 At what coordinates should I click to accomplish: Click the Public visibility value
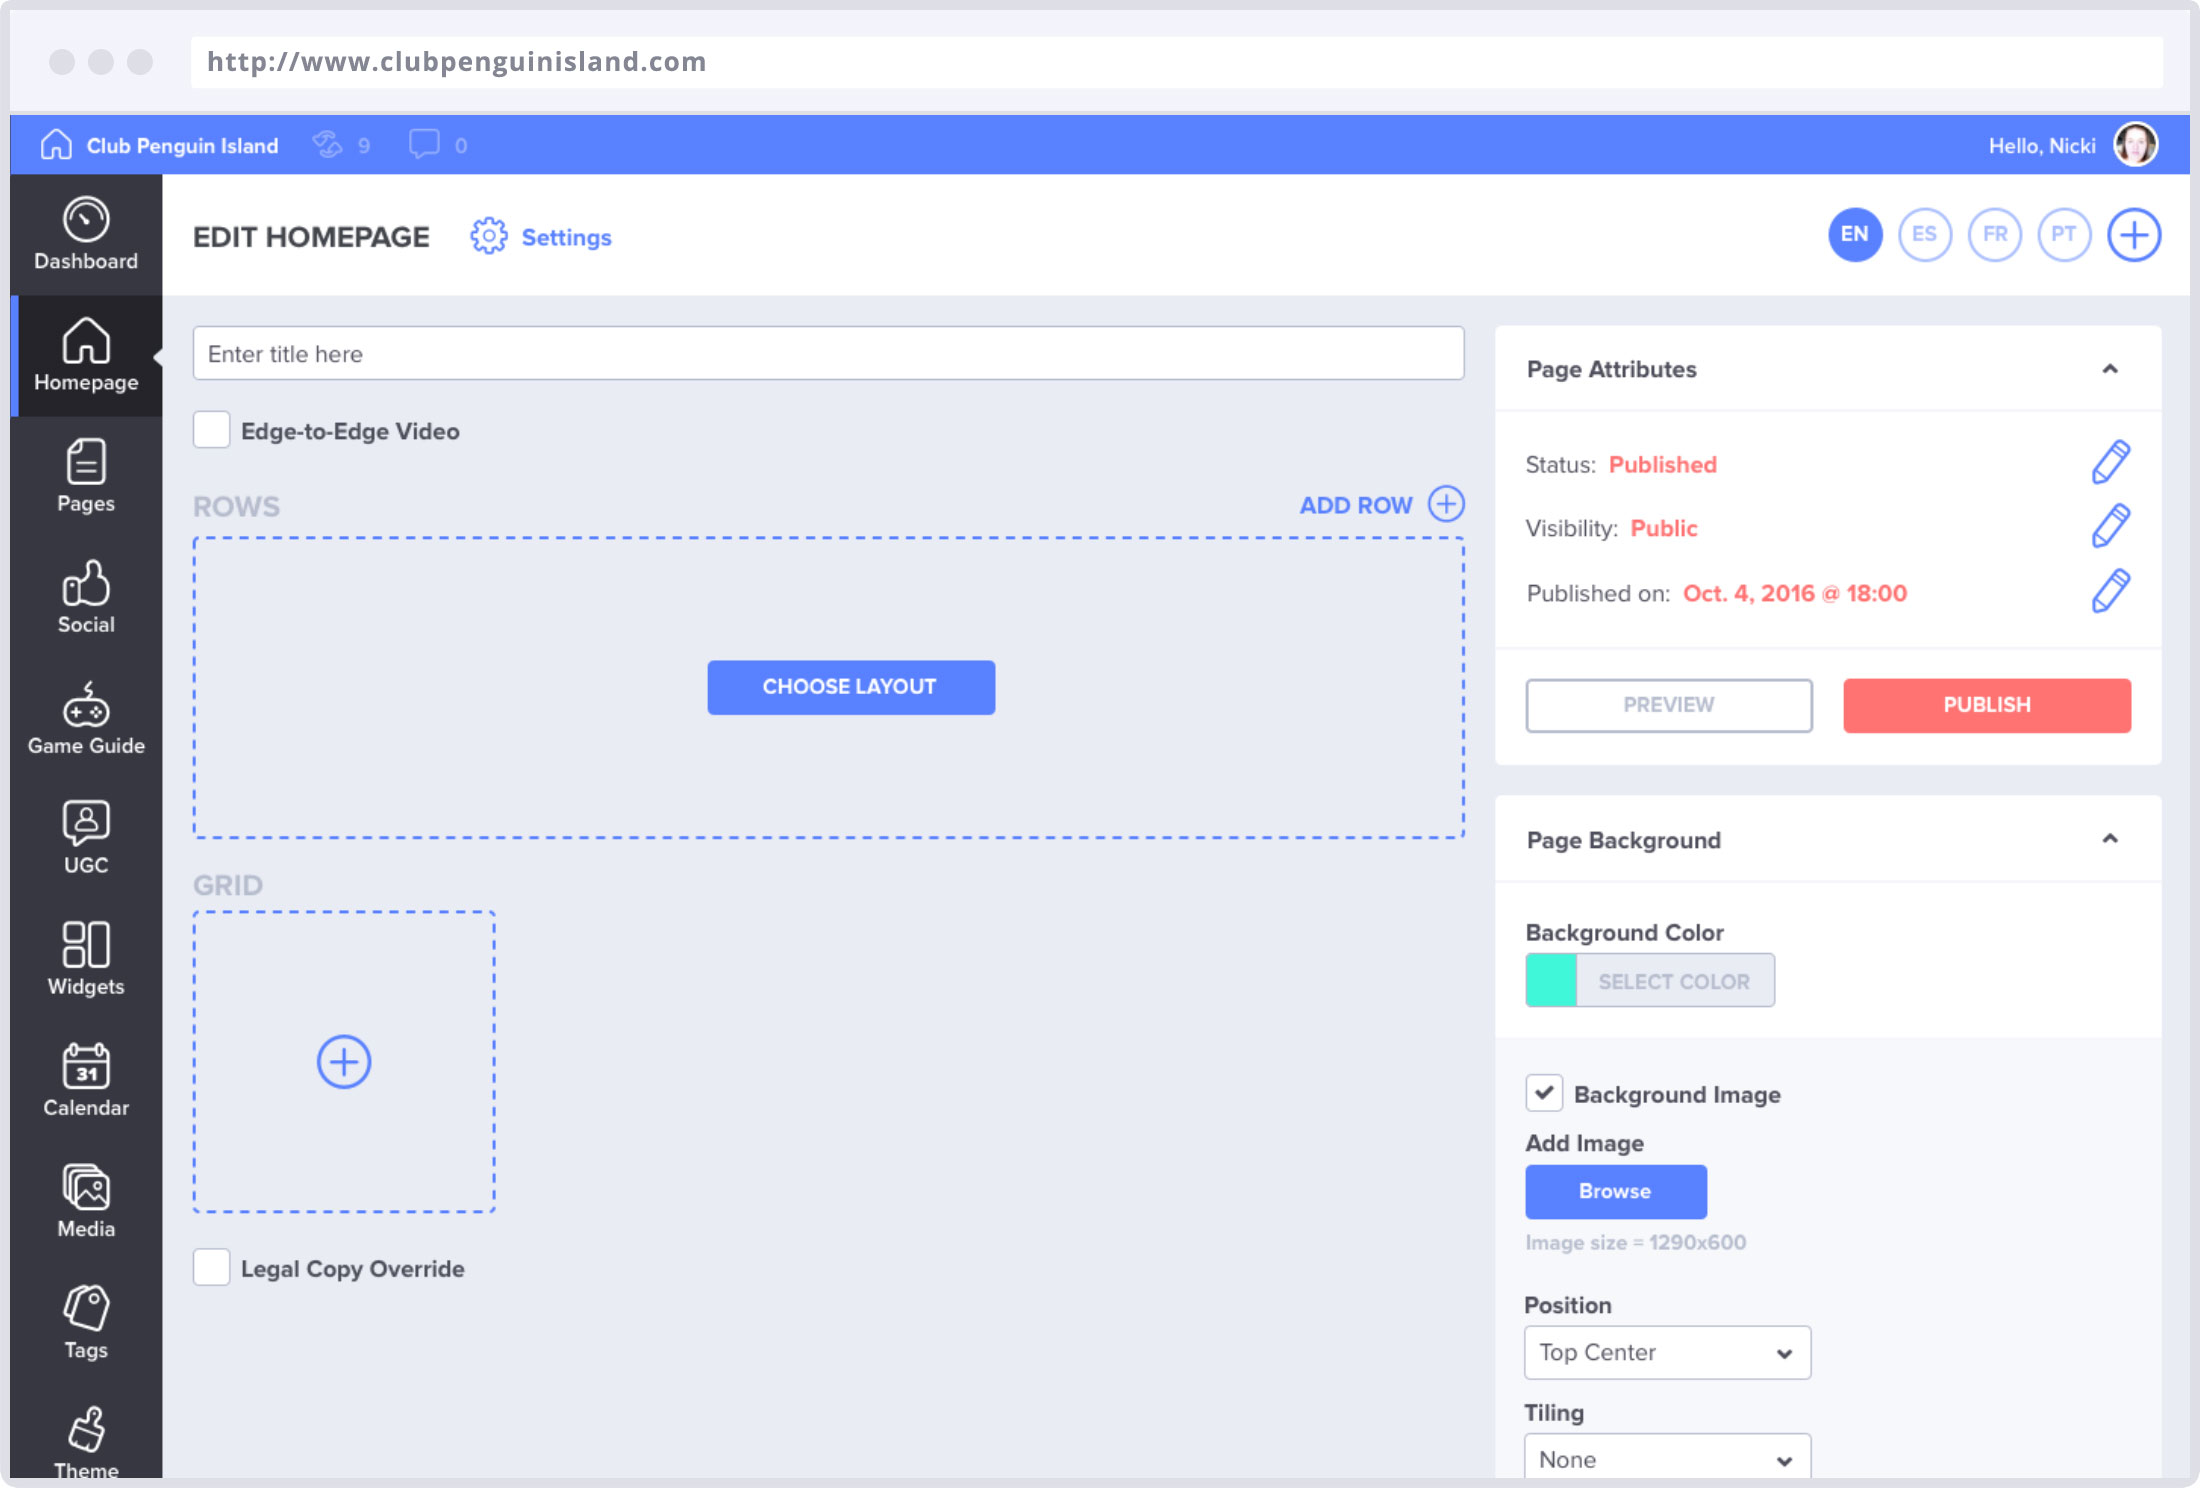point(1664,528)
